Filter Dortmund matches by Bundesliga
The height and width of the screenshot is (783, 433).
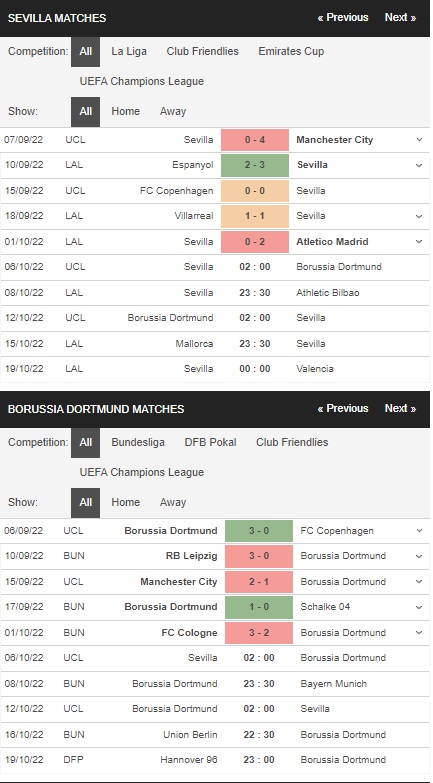138,442
